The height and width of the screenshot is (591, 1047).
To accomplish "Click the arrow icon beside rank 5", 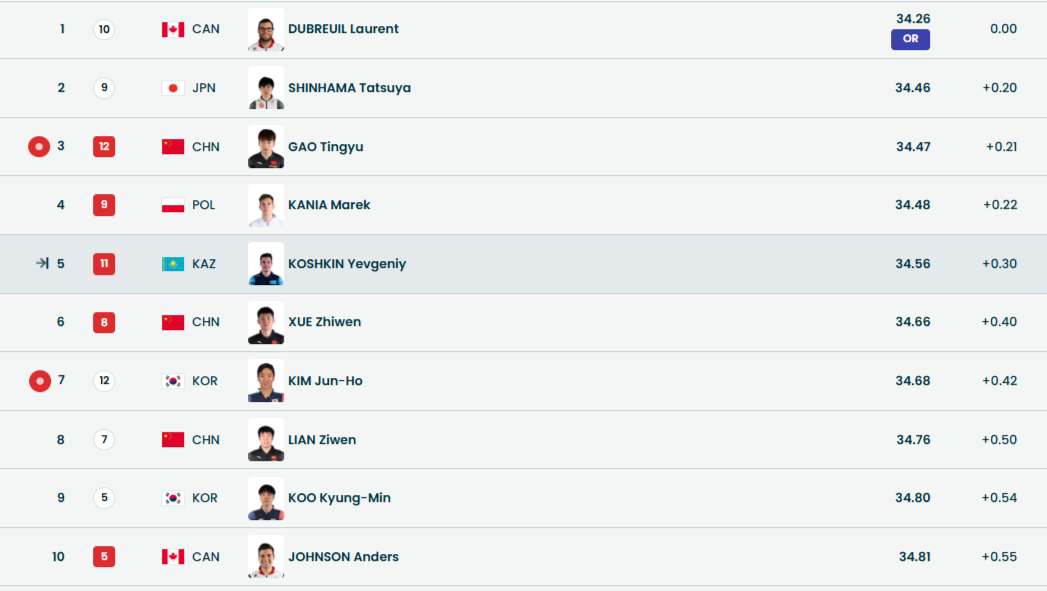I will (42, 264).
